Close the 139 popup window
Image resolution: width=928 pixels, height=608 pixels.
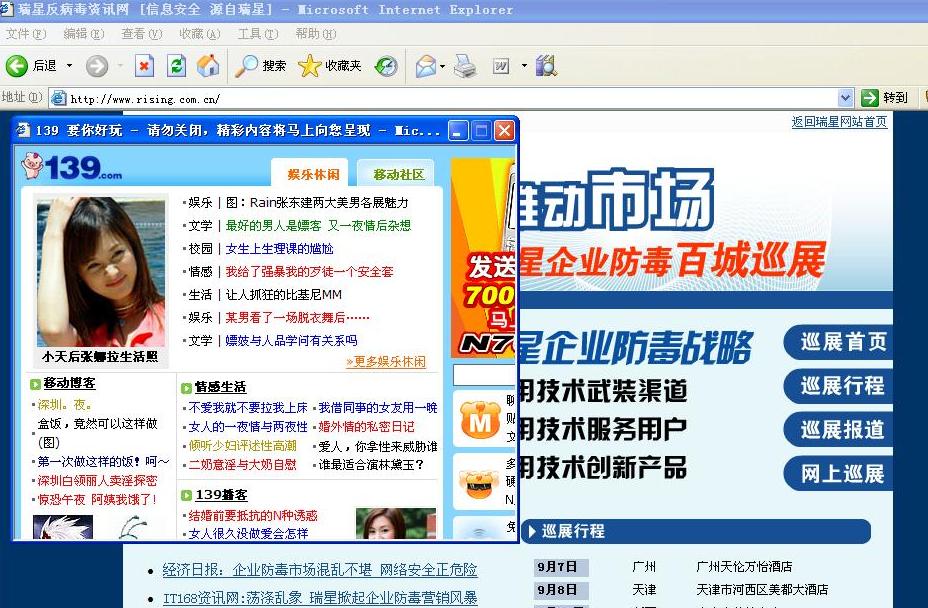504,130
